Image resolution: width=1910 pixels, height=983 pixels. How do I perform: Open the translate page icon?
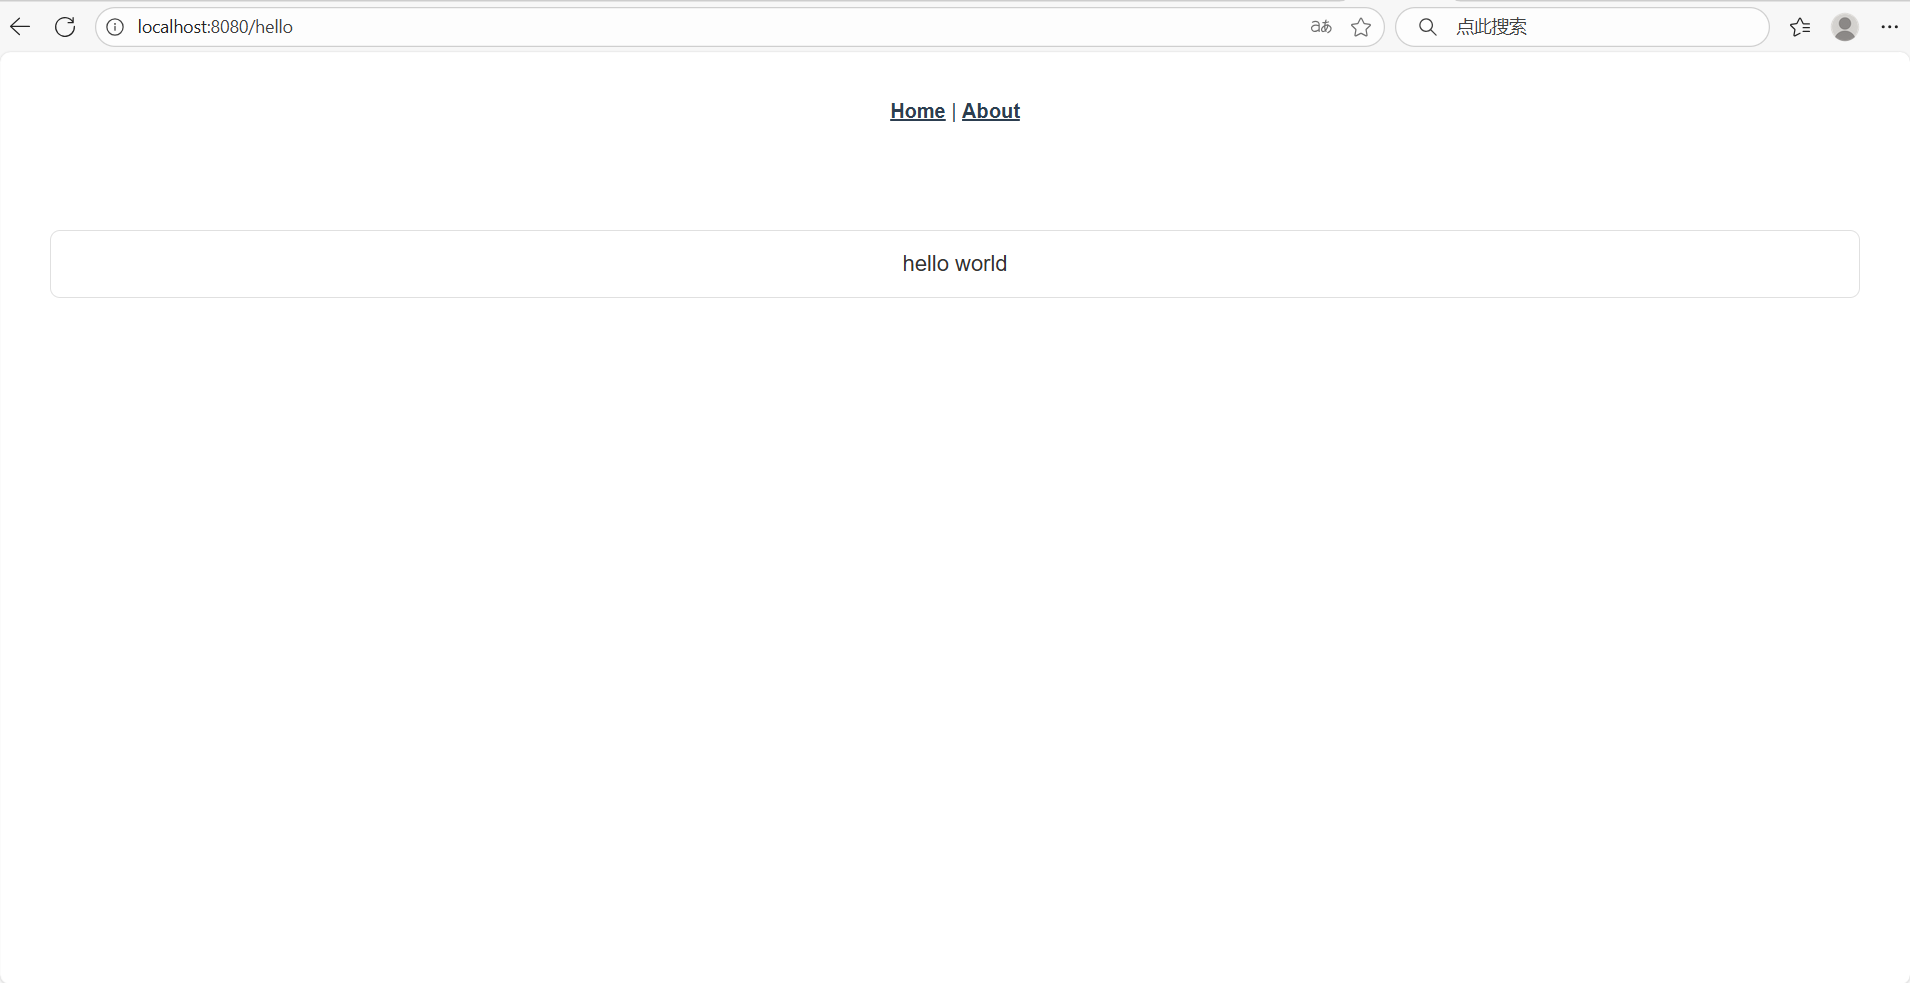(x=1321, y=27)
